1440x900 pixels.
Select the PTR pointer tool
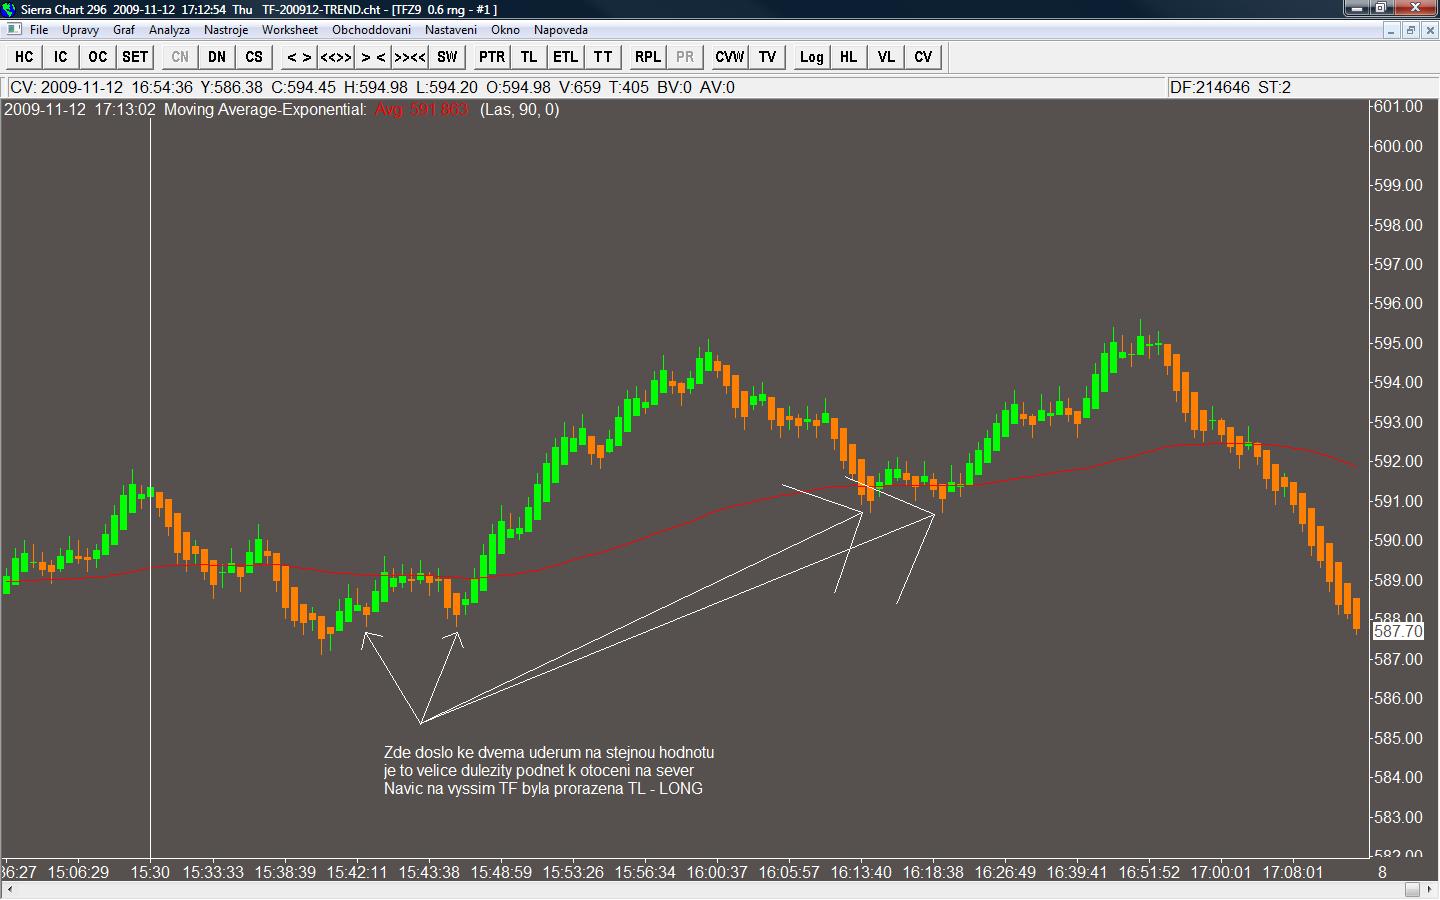click(492, 57)
